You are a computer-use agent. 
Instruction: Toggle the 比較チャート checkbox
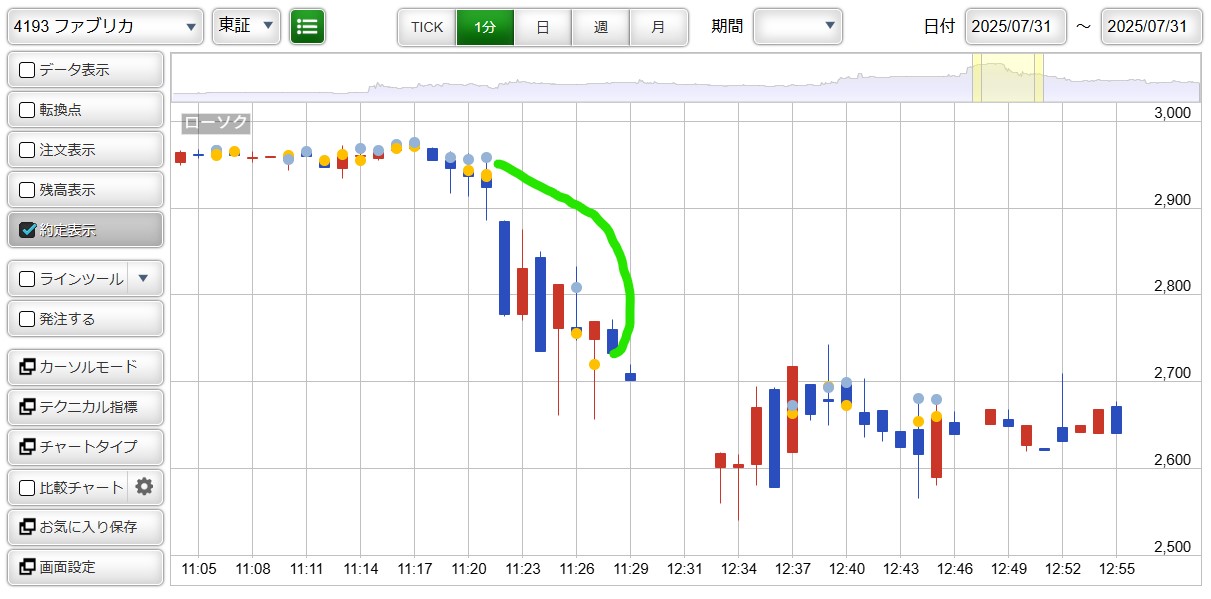tap(27, 488)
